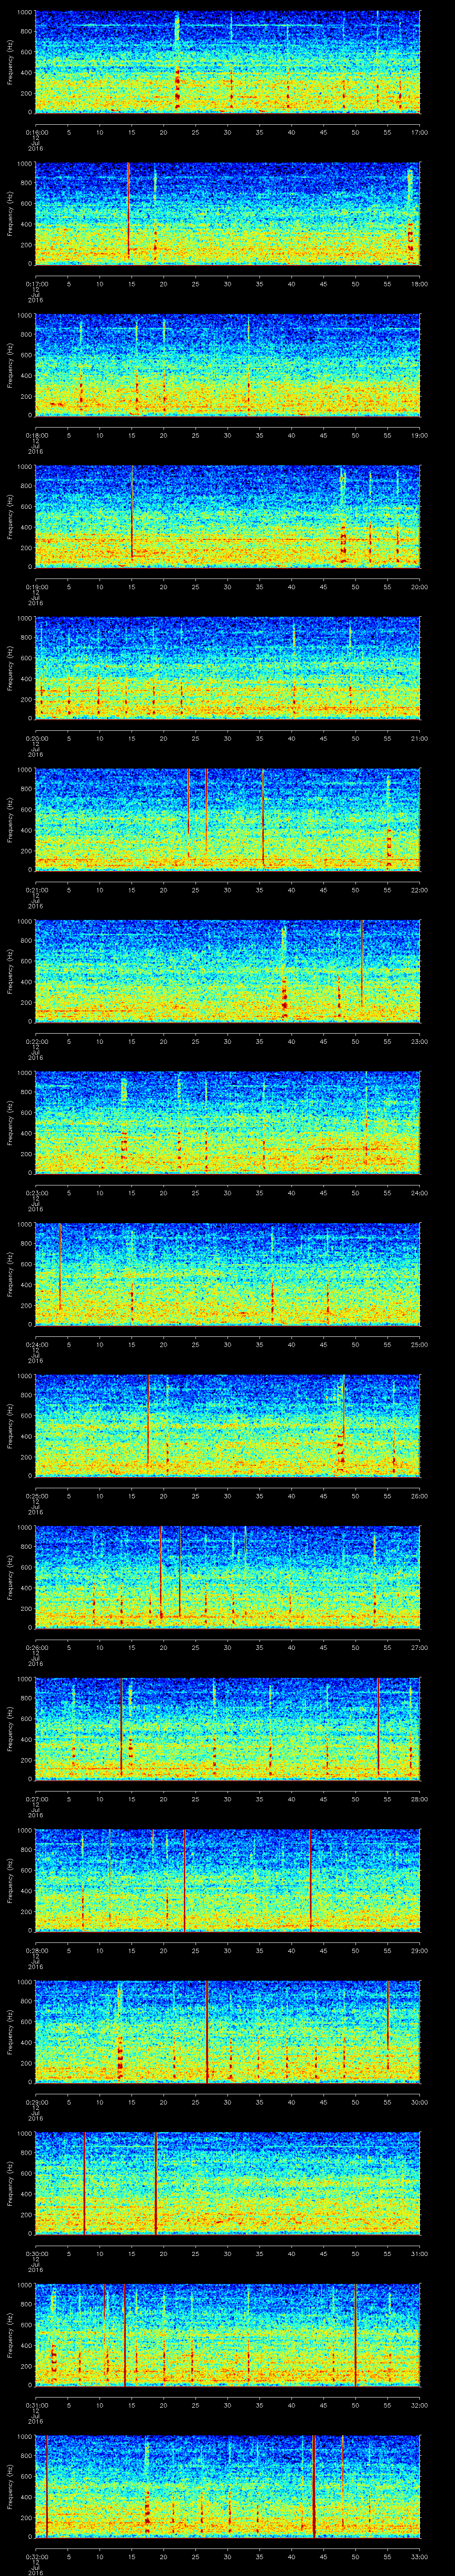This screenshot has height=2576, width=455.
Task: Click the '0:28:00' start time label
Action: click(x=36, y=1950)
